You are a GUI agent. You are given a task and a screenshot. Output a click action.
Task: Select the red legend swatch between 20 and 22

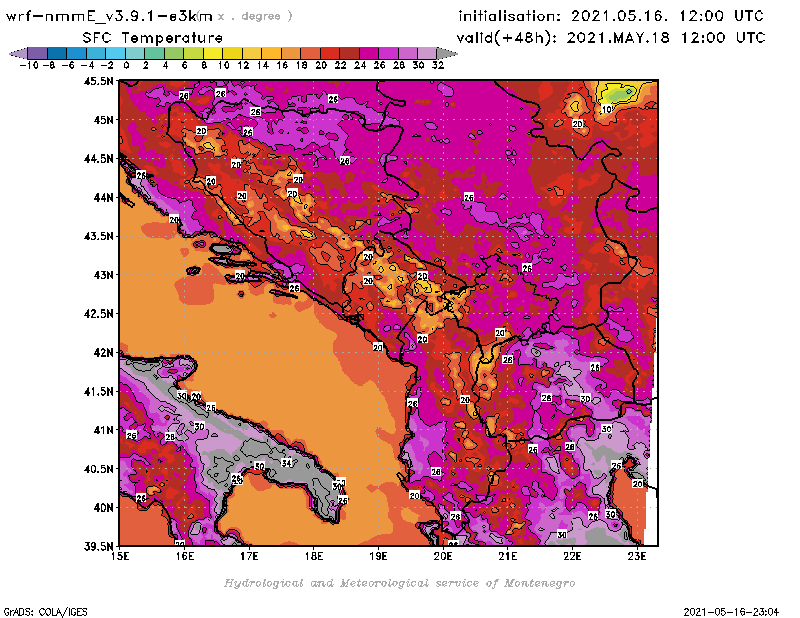click(x=330, y=53)
